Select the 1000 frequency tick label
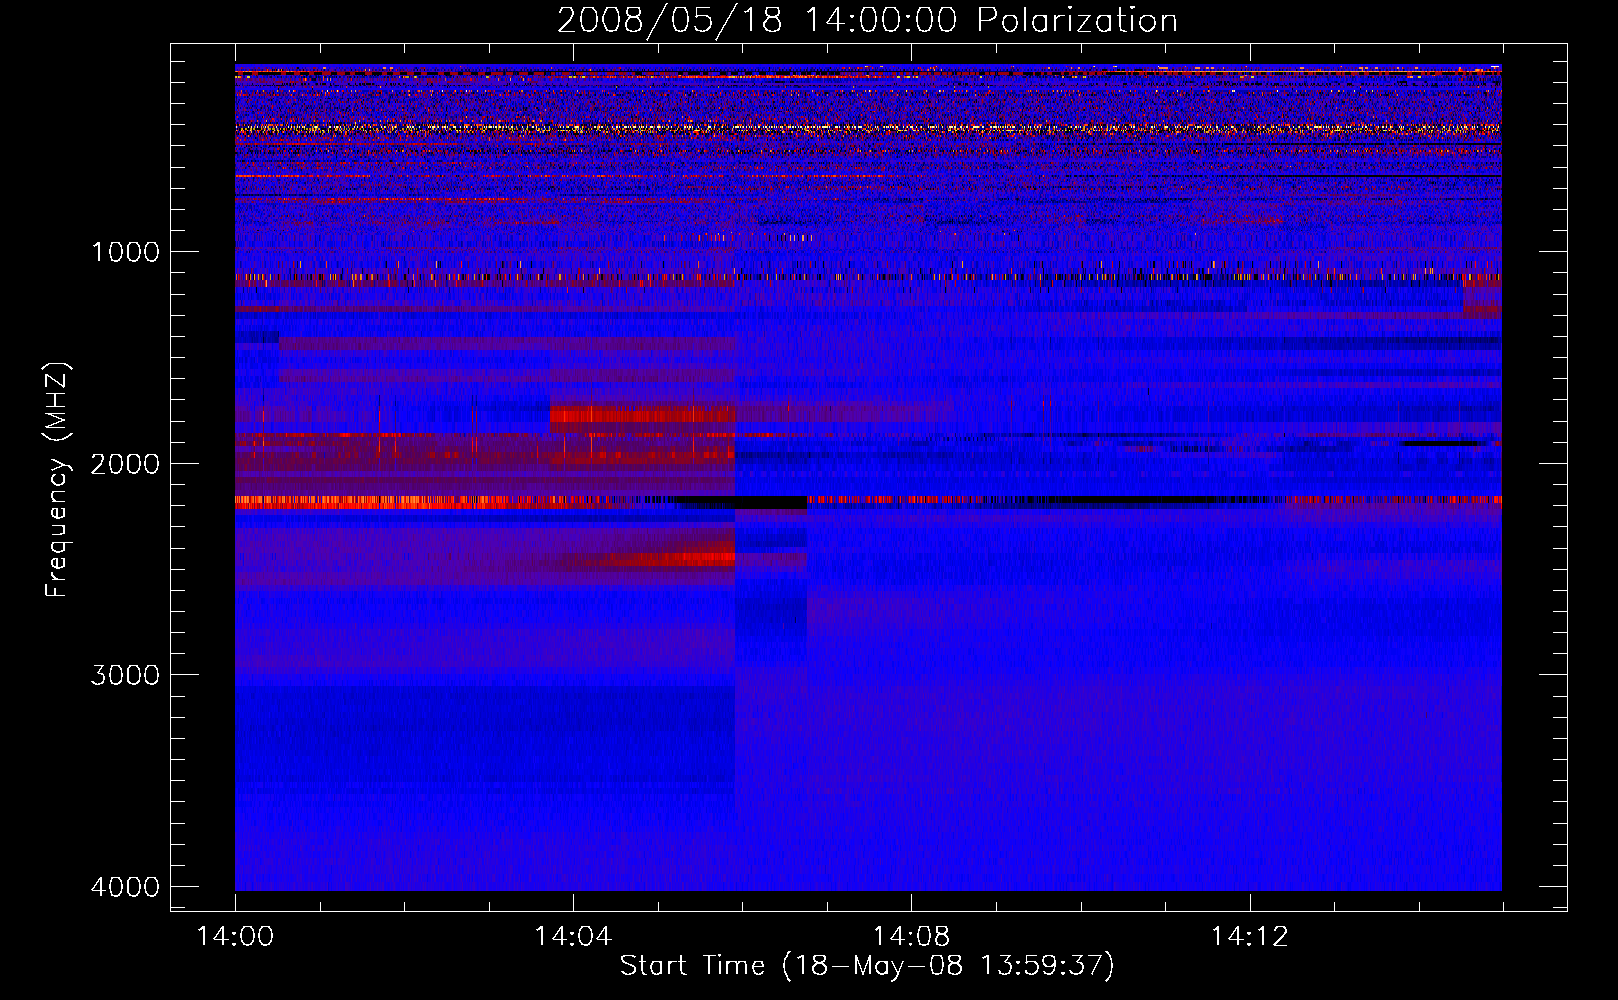The height and width of the screenshot is (1000, 1618). 125,252
